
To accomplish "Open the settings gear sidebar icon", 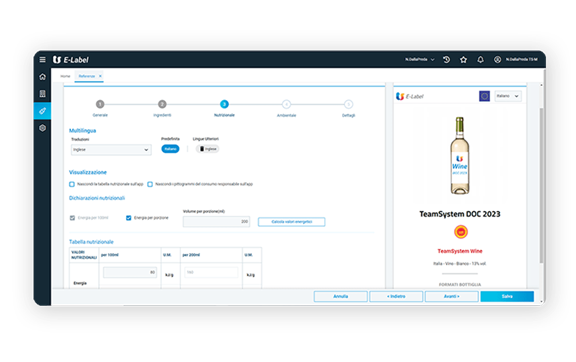I will pos(43,128).
